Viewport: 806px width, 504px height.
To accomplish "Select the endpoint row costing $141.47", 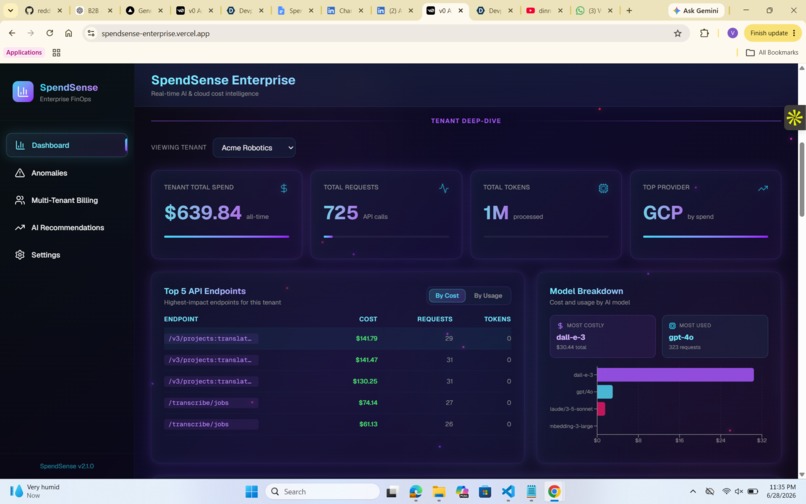I will pos(337,360).
